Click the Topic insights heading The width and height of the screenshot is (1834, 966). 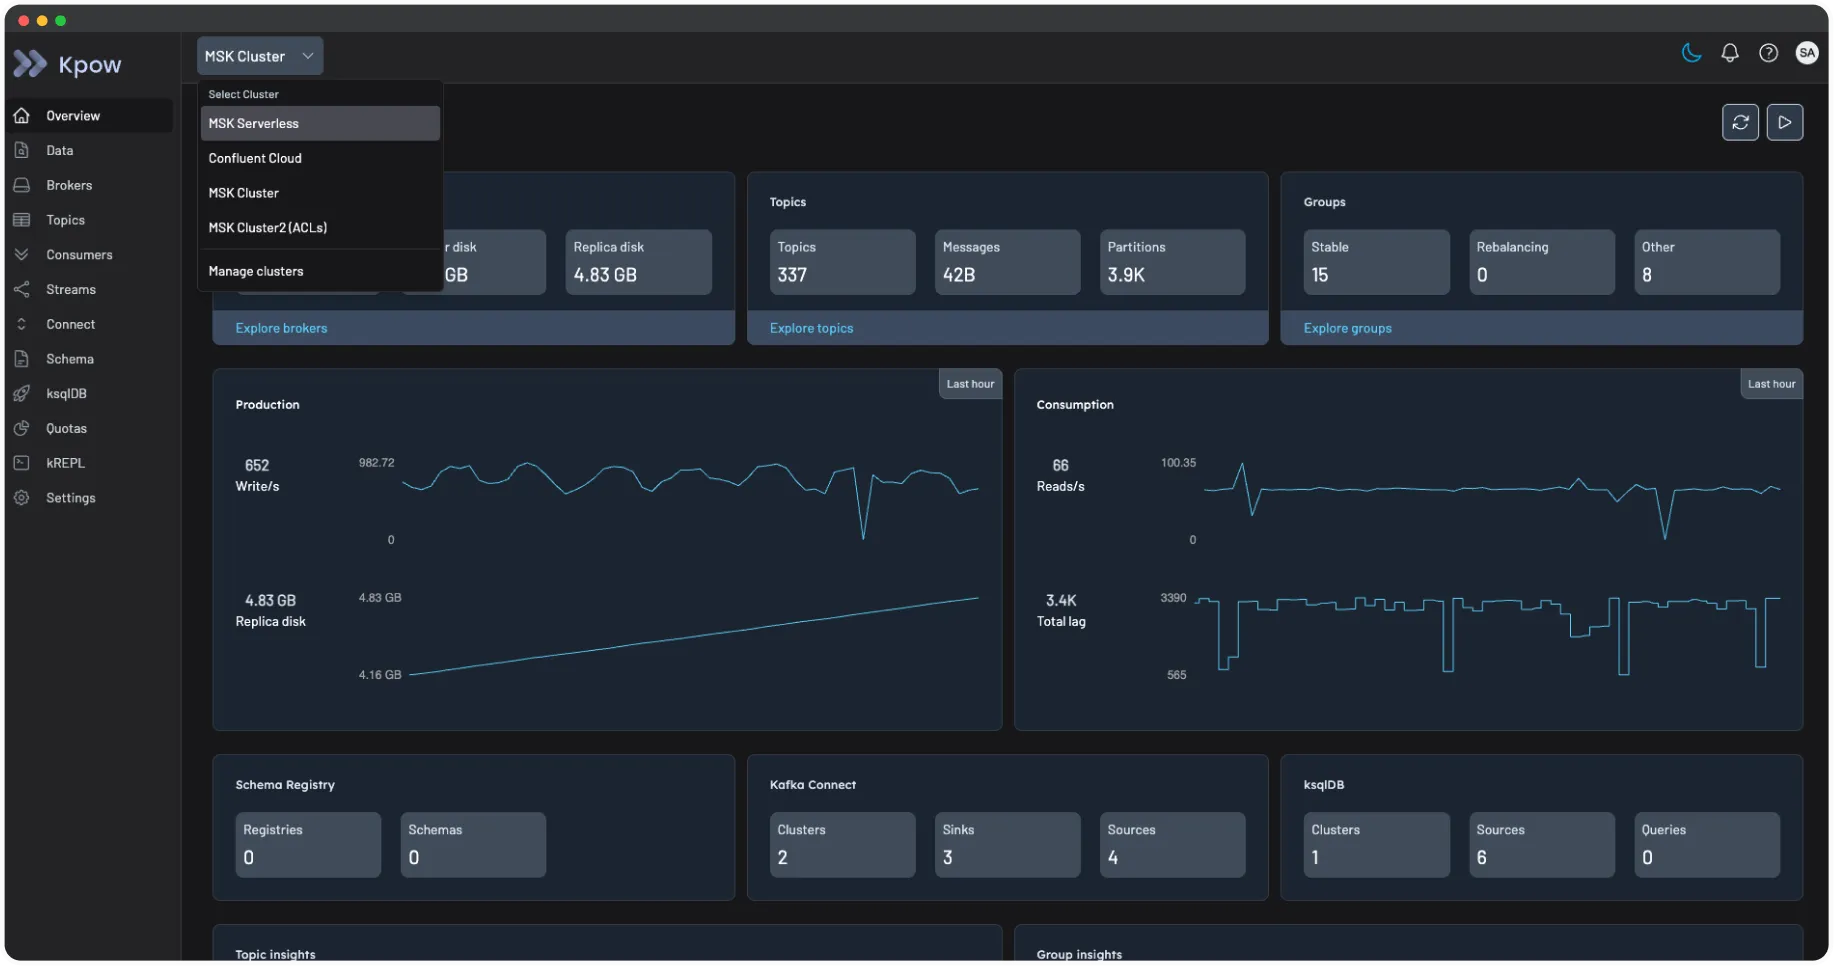pos(275,954)
